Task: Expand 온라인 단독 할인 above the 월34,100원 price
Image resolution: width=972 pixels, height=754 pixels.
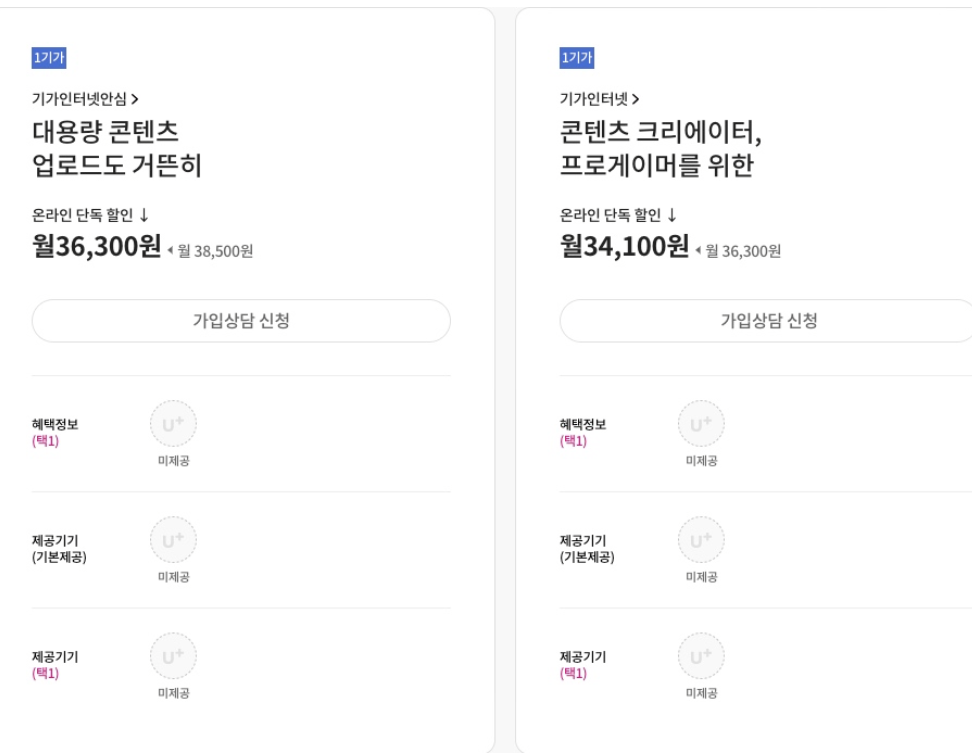Action: (x=618, y=215)
